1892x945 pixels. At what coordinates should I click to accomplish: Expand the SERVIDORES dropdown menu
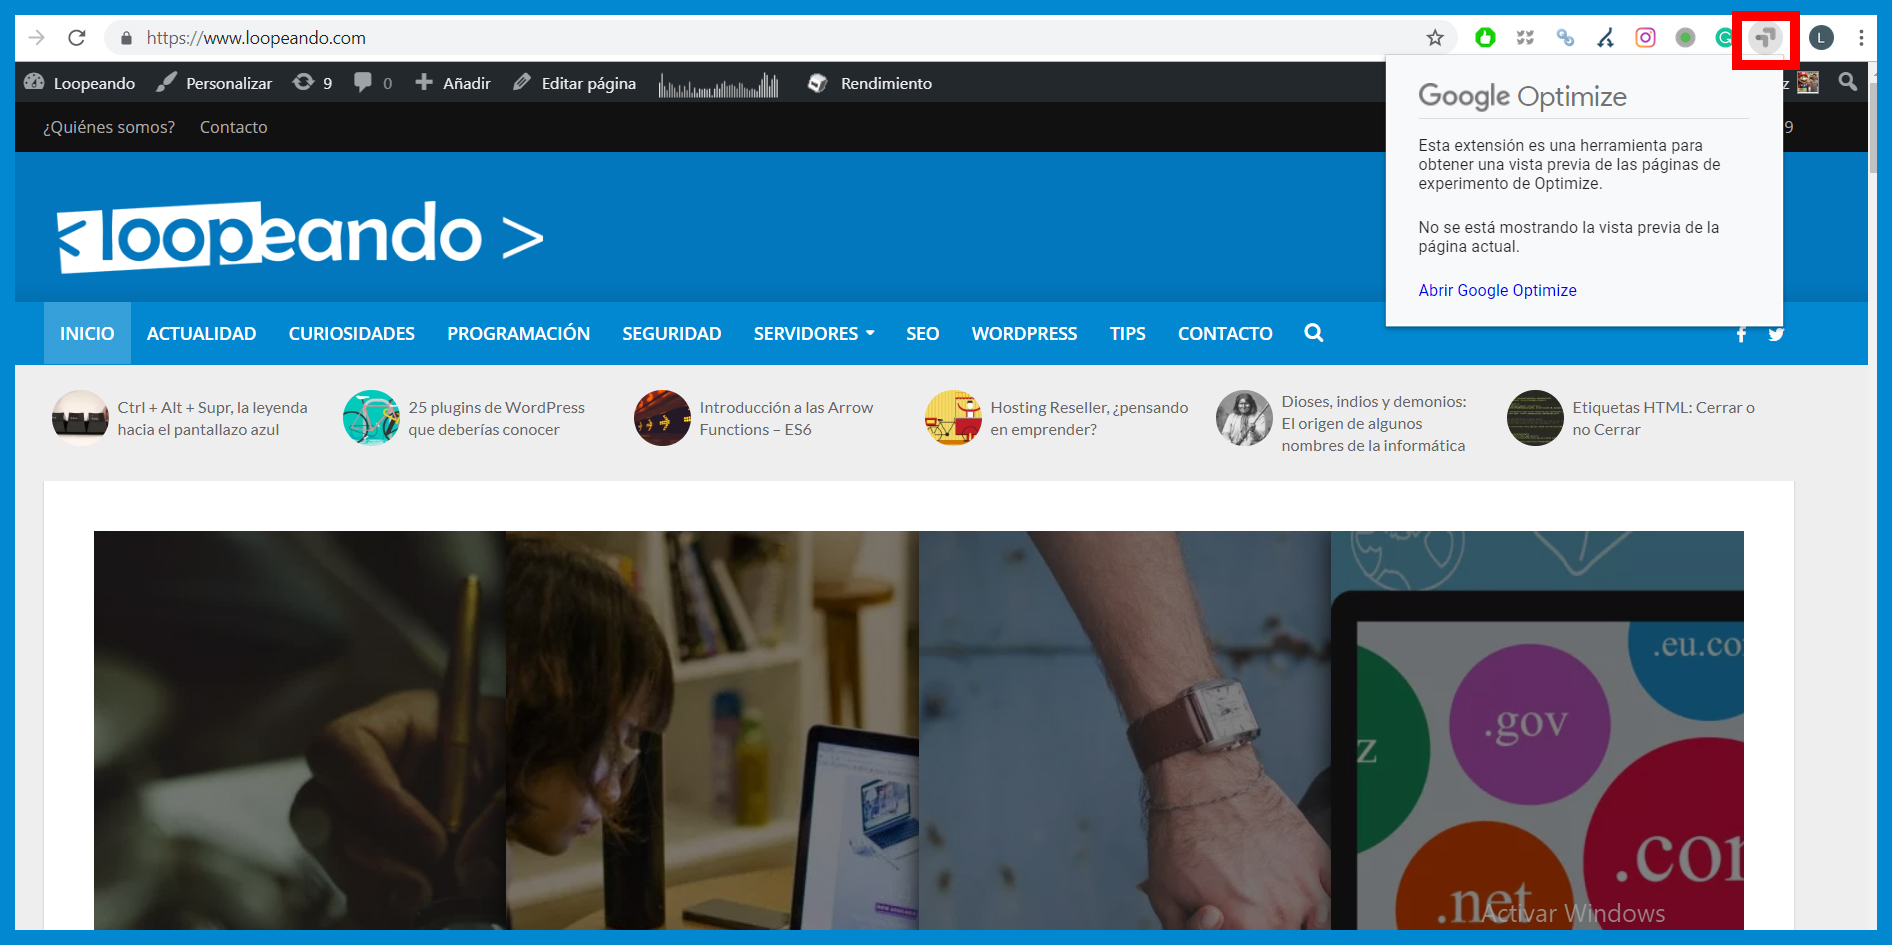point(814,333)
